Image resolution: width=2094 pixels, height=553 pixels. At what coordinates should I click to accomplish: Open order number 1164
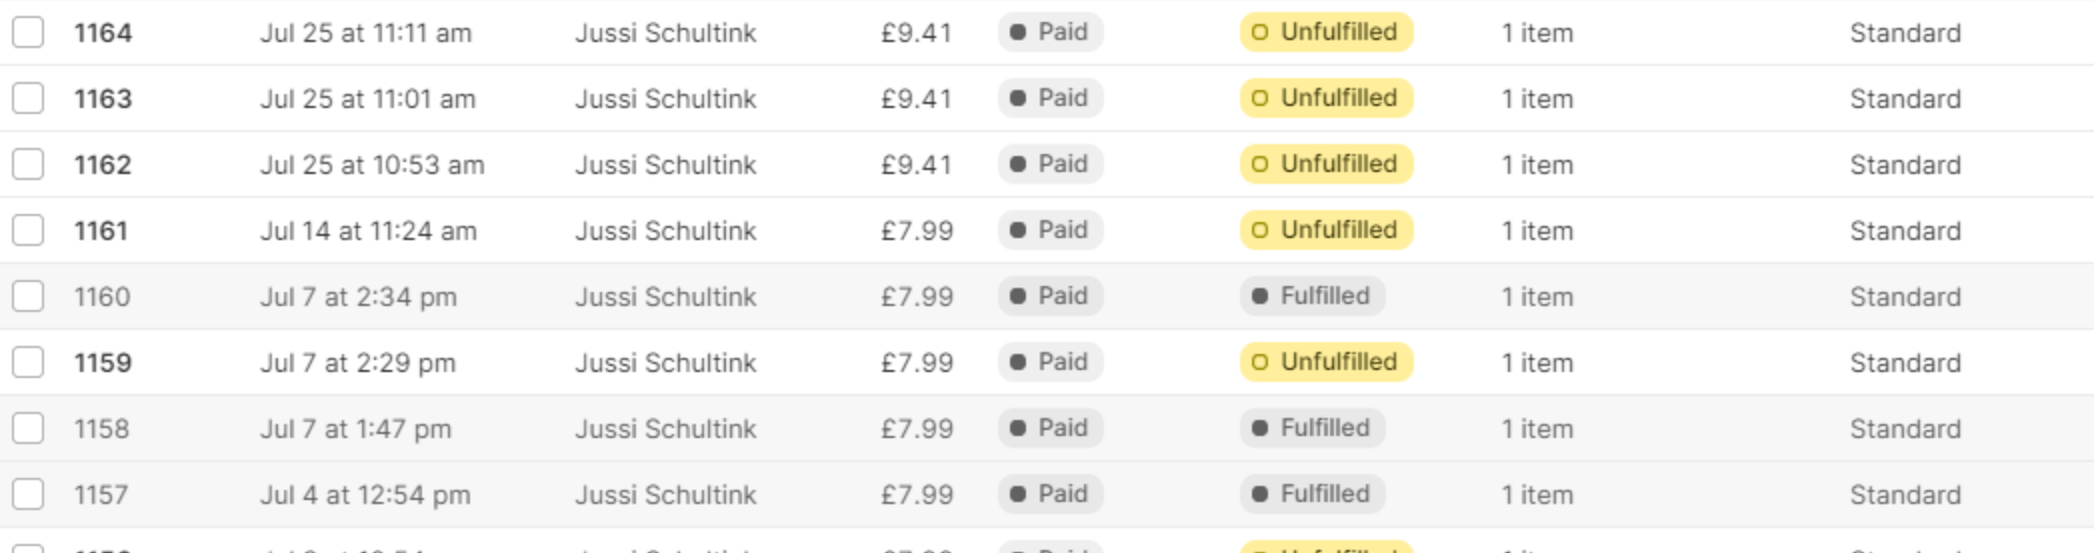[x=103, y=33]
